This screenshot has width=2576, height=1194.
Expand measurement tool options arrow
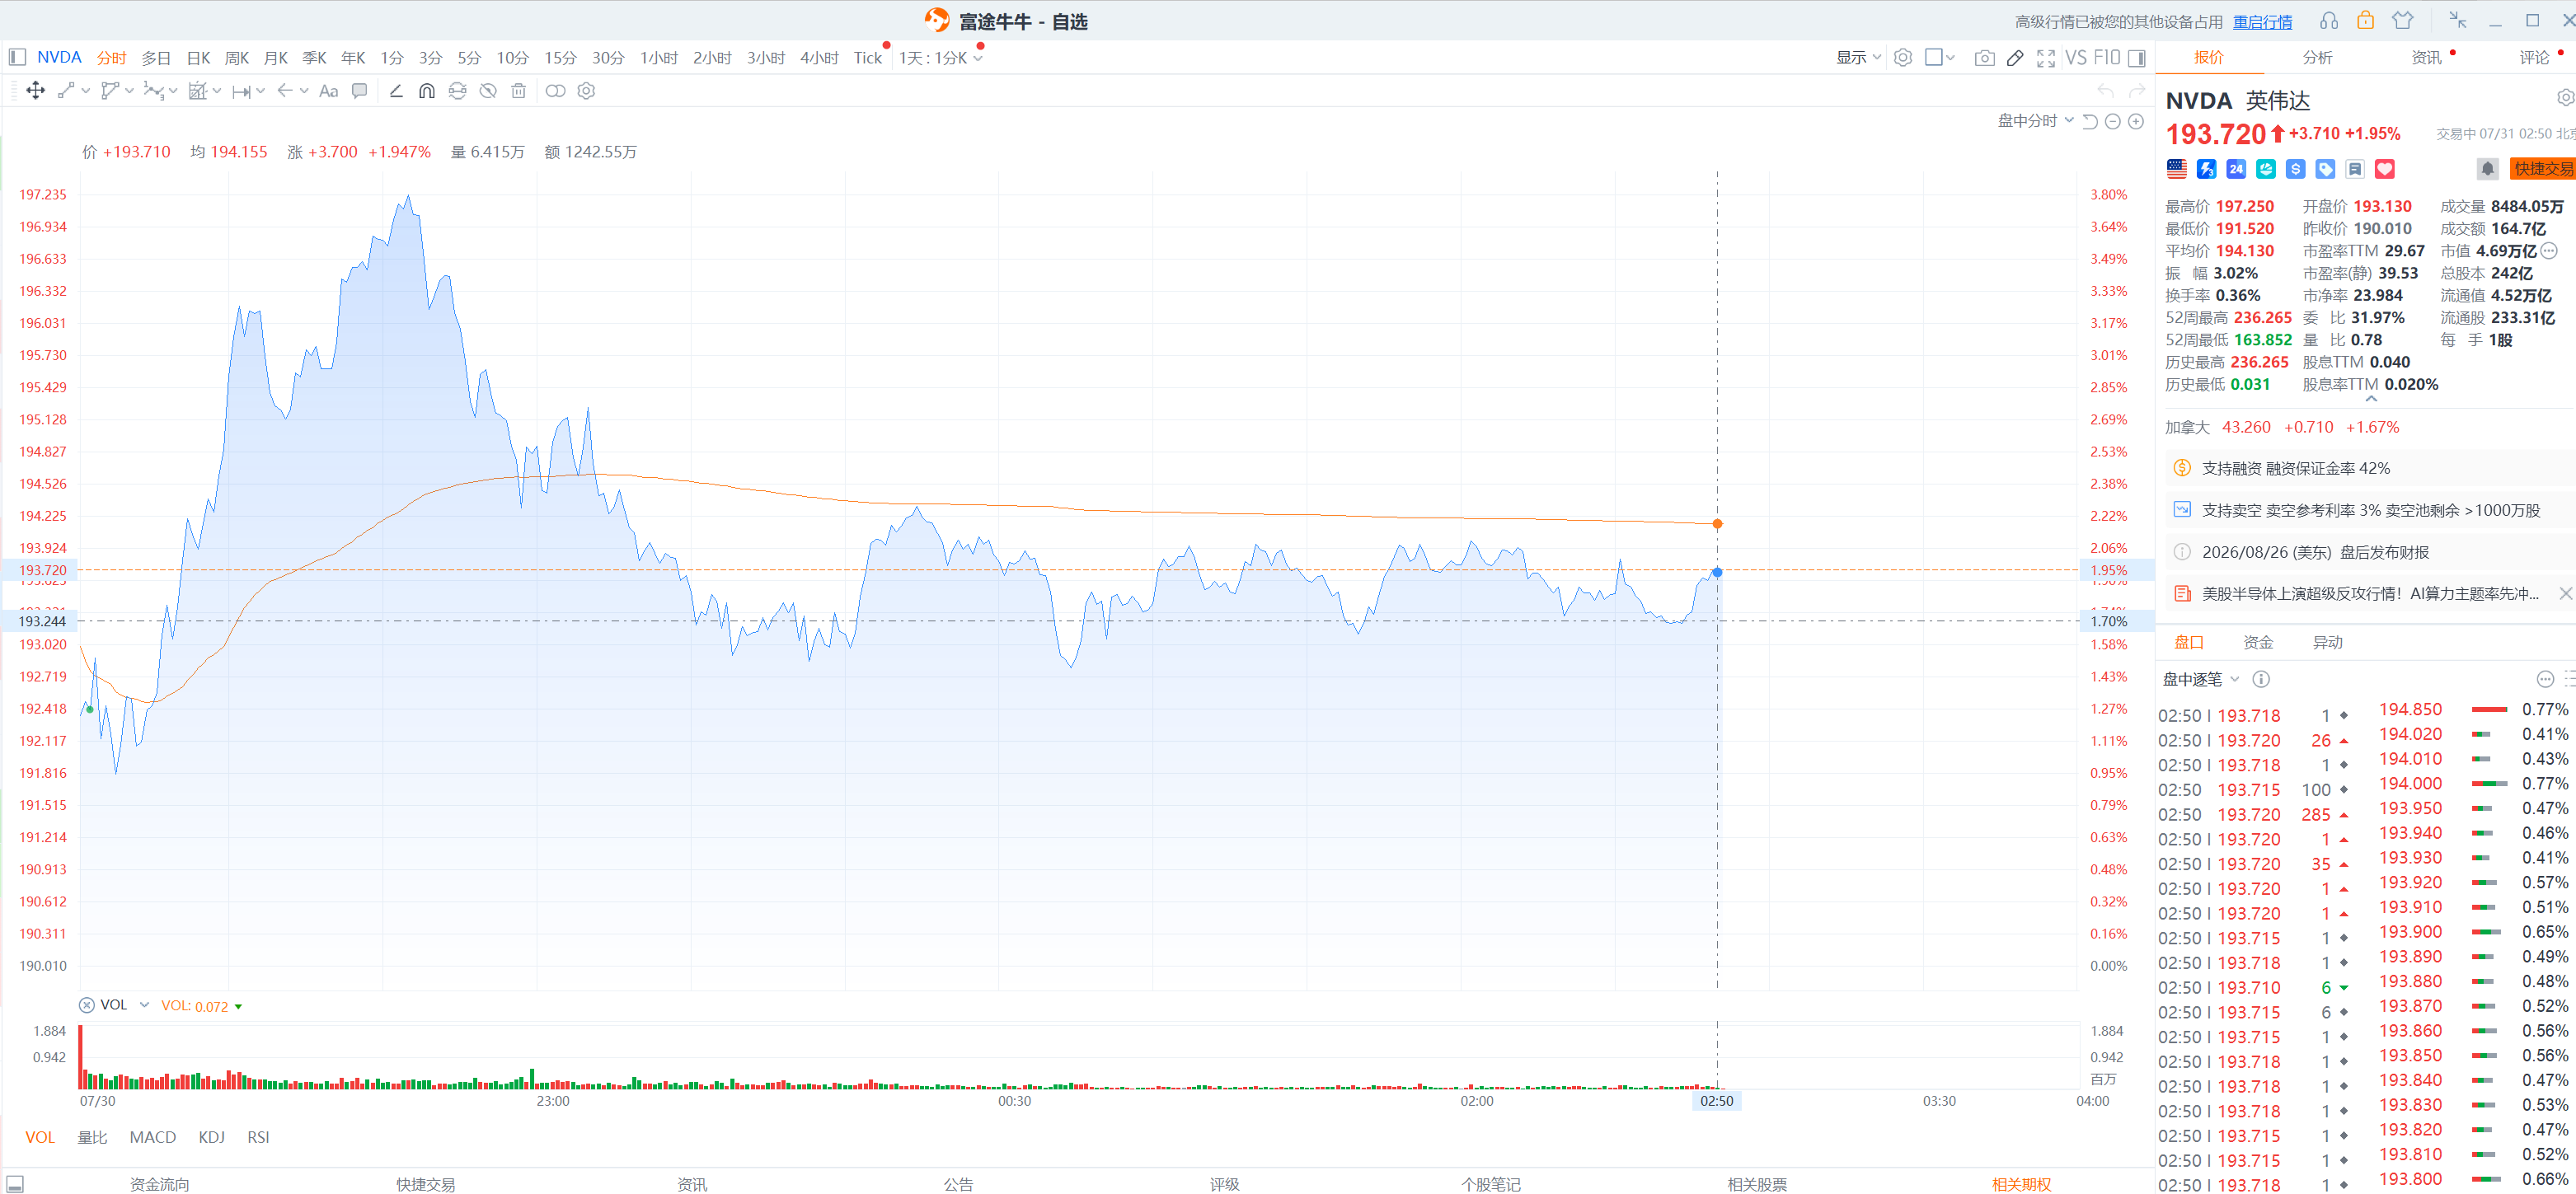260,91
